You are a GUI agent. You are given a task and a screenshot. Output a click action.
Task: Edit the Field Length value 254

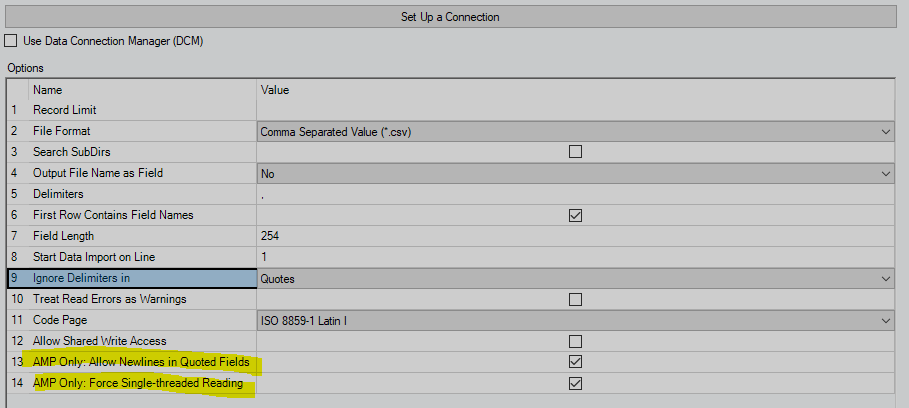575,236
